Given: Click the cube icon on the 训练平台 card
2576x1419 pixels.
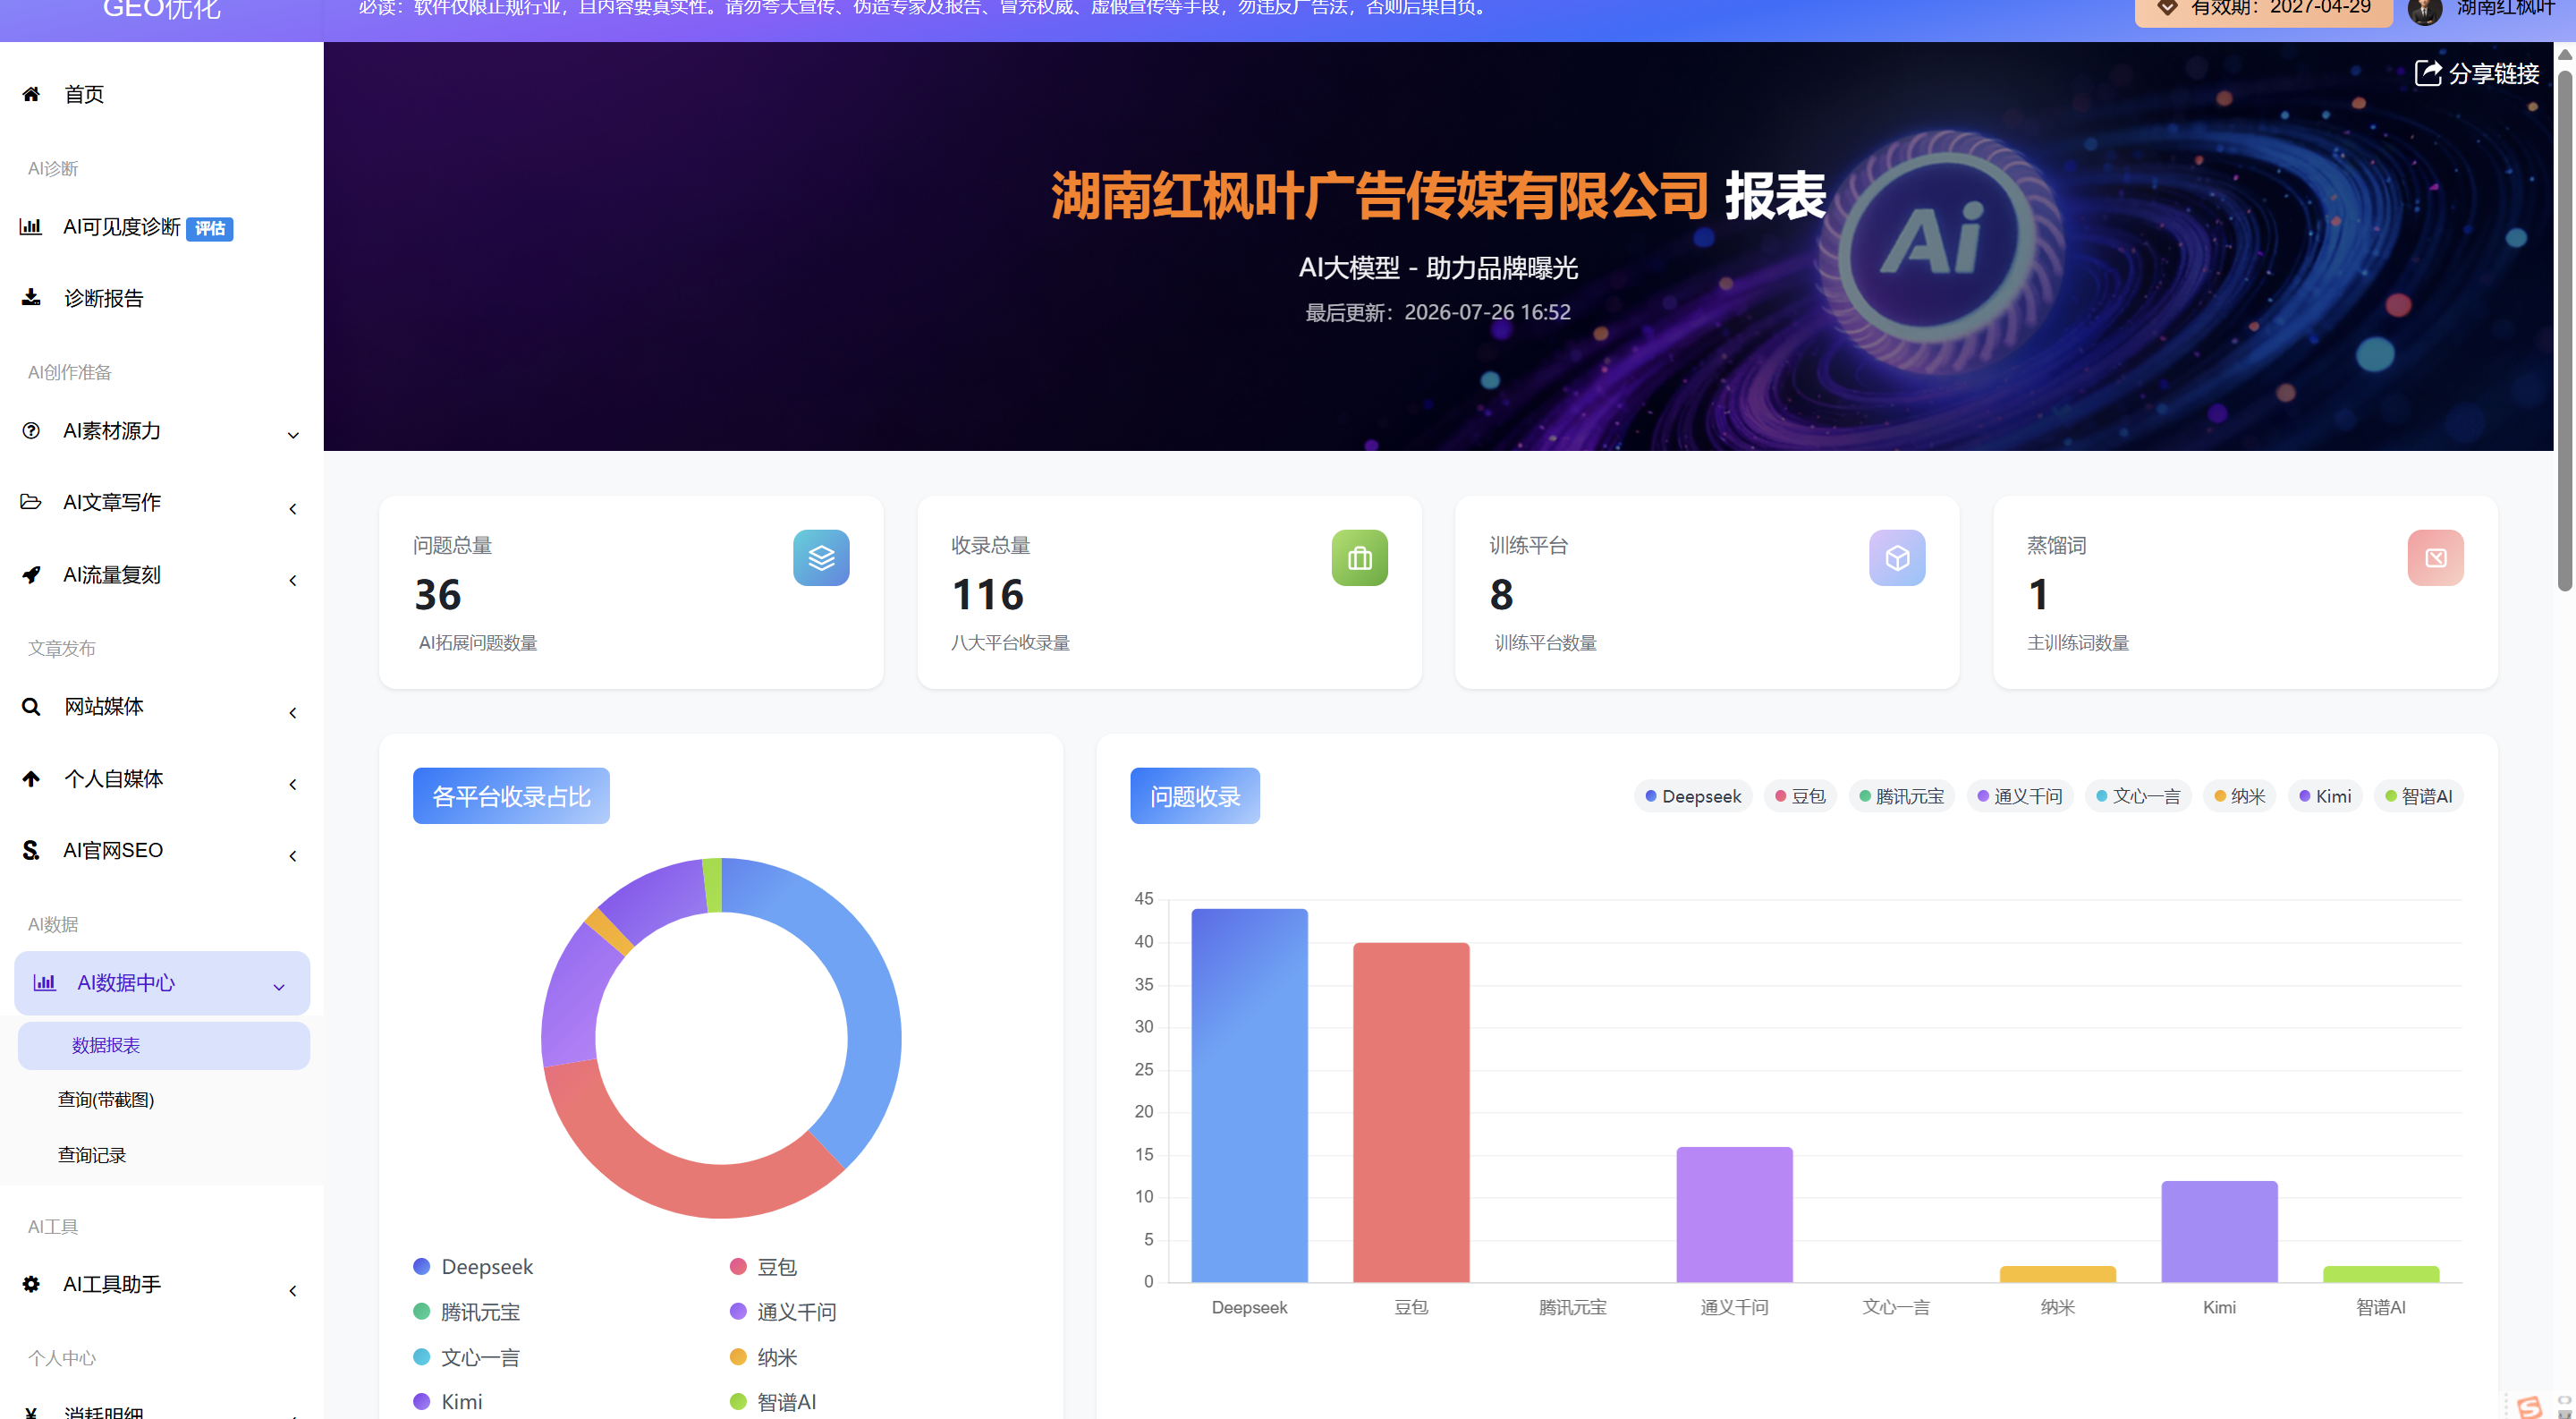Looking at the screenshot, I should [x=1897, y=558].
